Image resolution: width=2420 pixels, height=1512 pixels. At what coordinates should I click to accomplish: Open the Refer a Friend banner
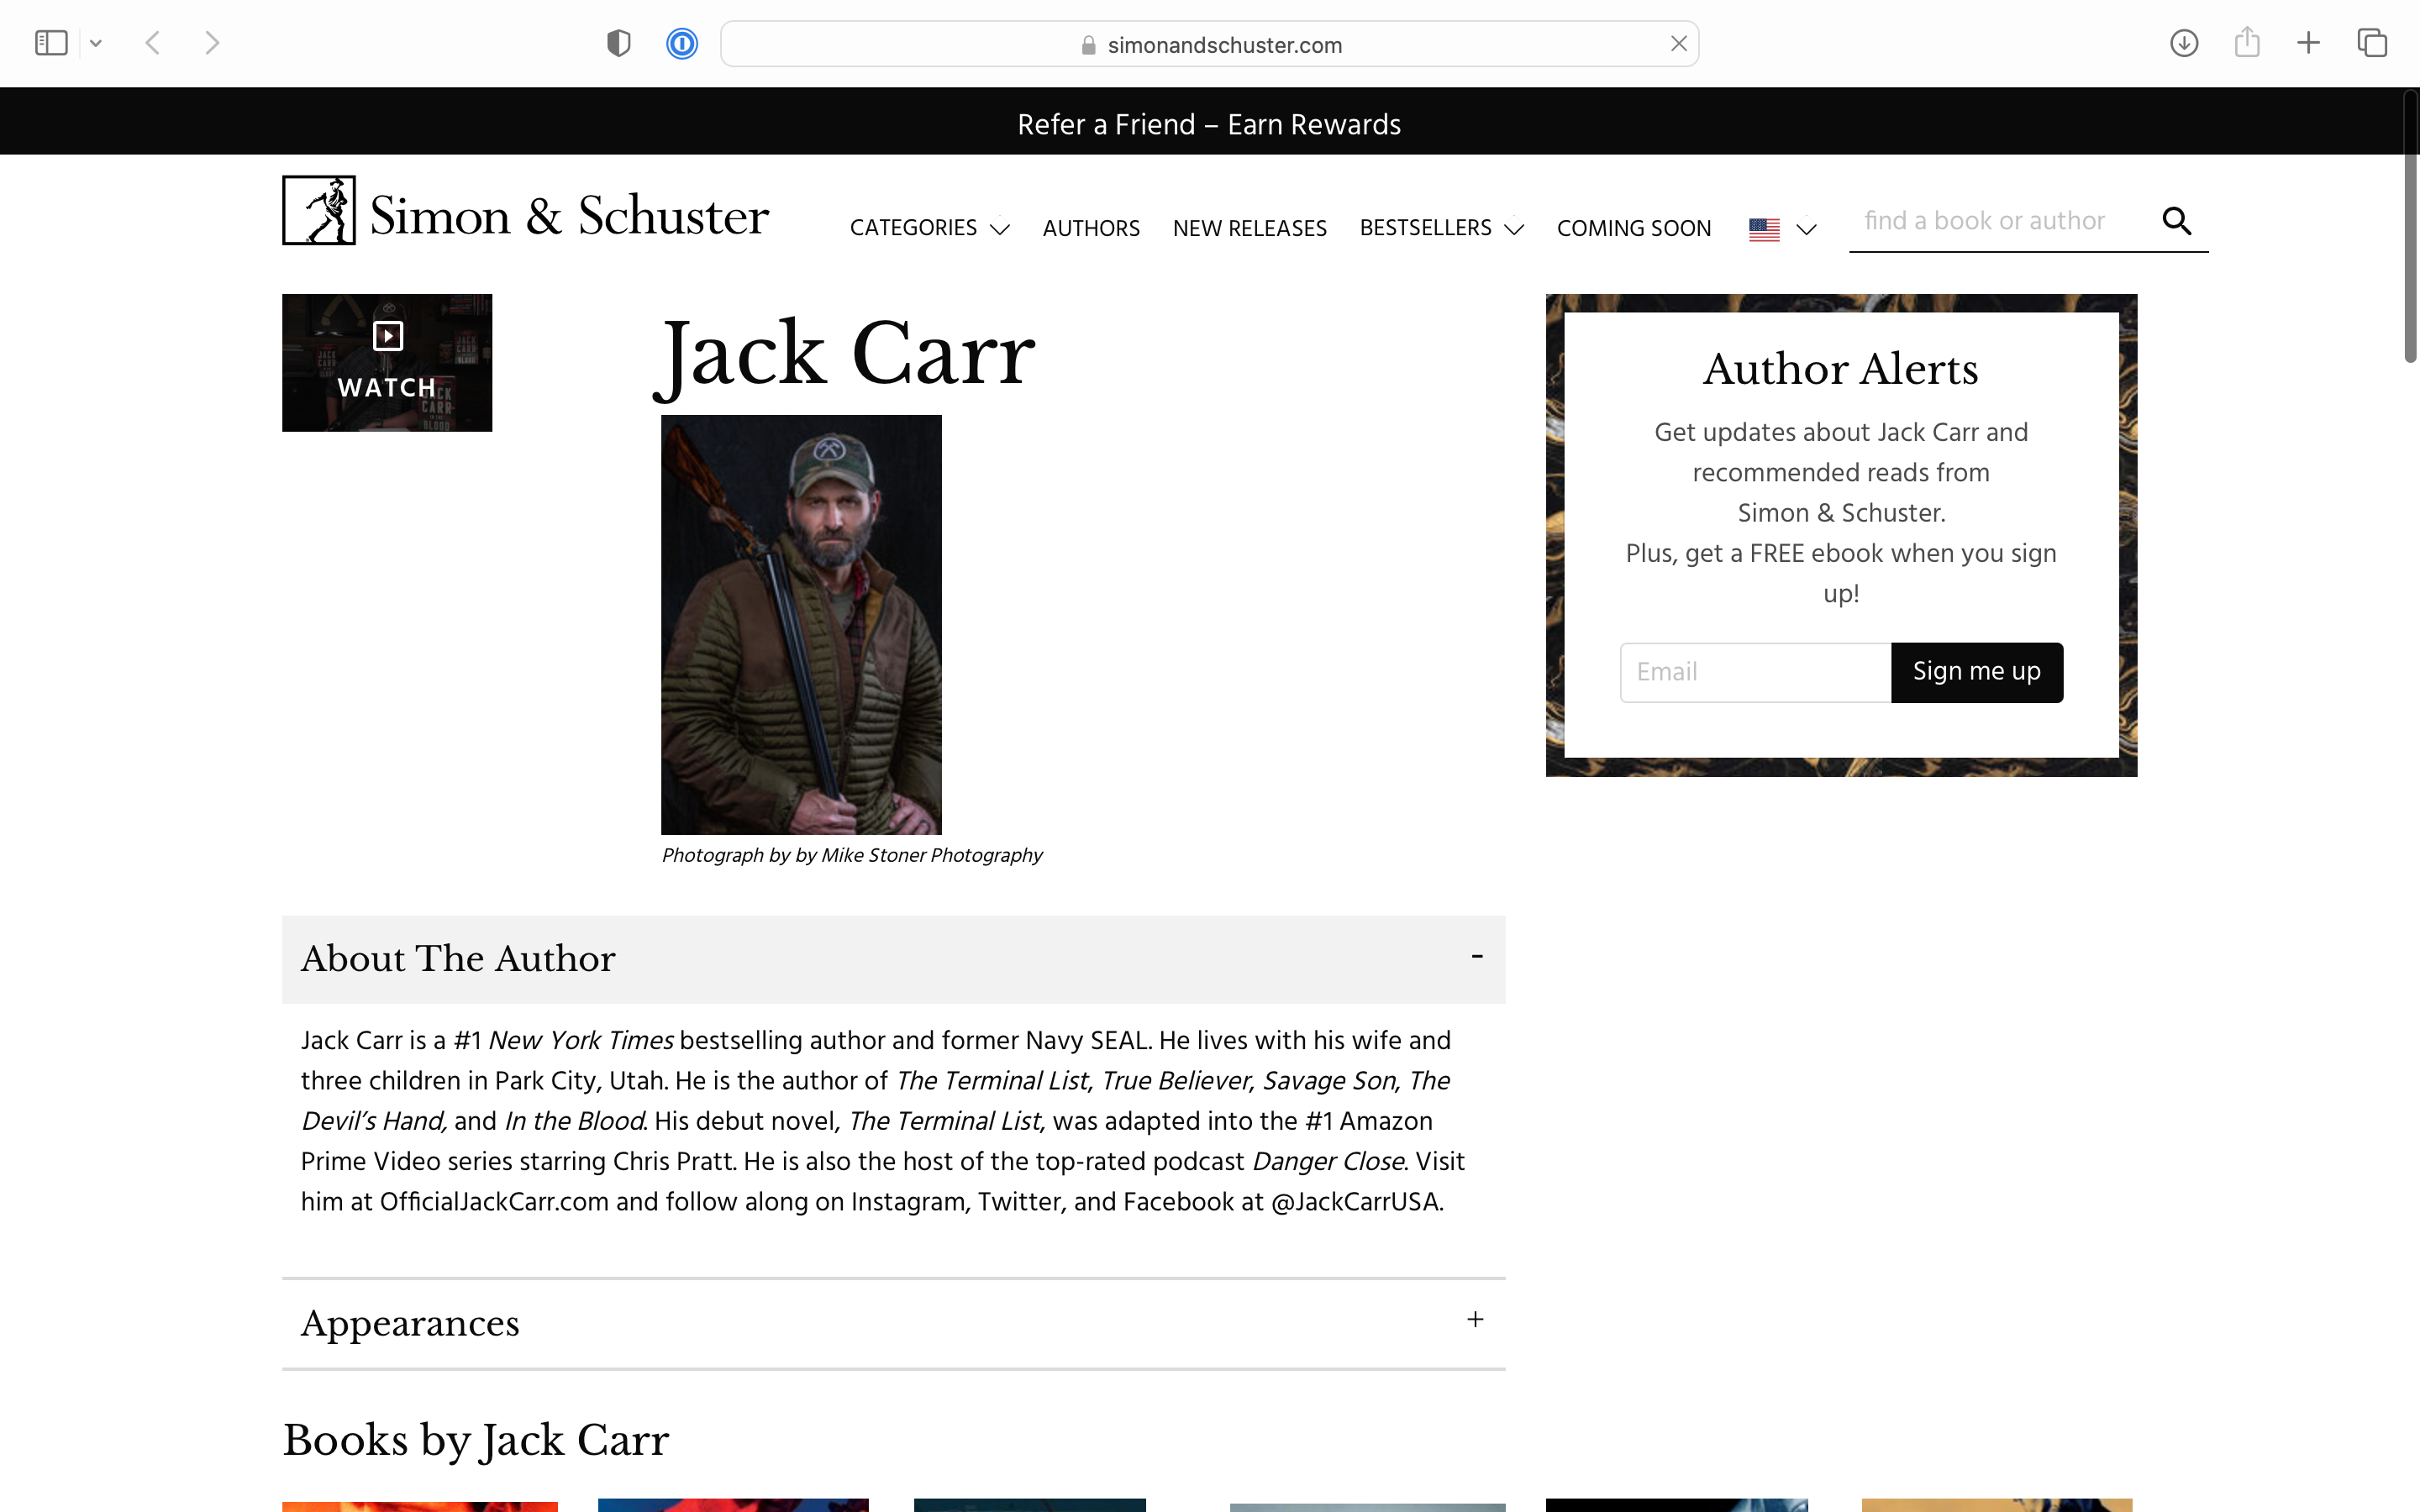[x=1209, y=124]
